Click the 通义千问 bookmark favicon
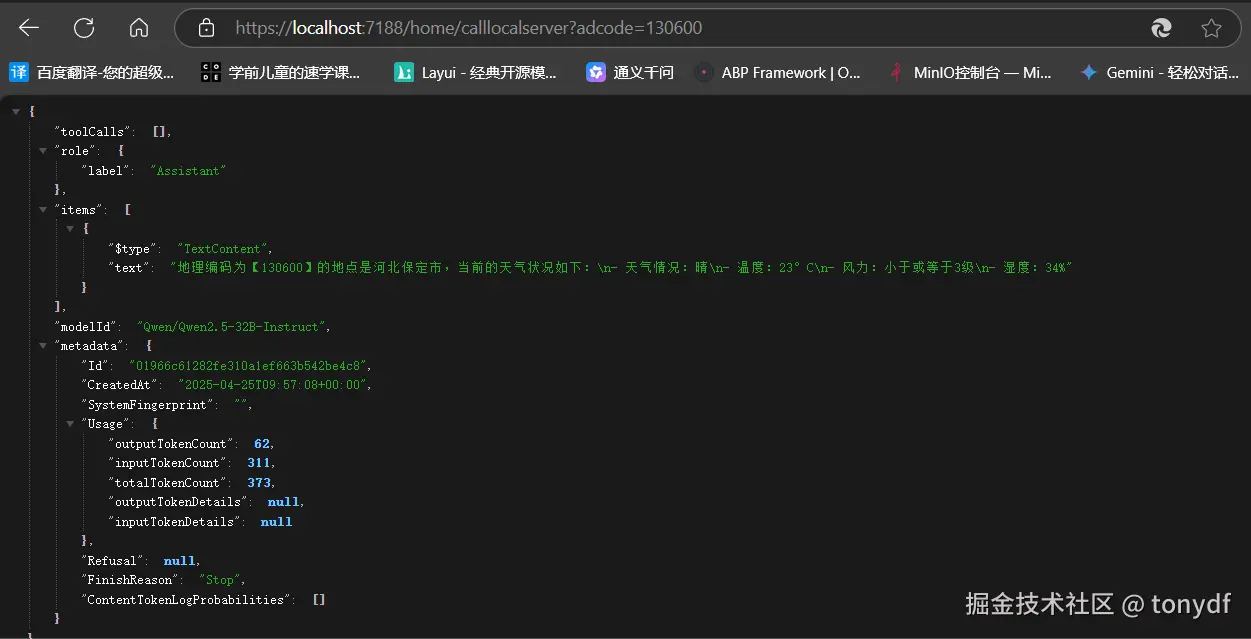The image size is (1251, 639). point(596,72)
